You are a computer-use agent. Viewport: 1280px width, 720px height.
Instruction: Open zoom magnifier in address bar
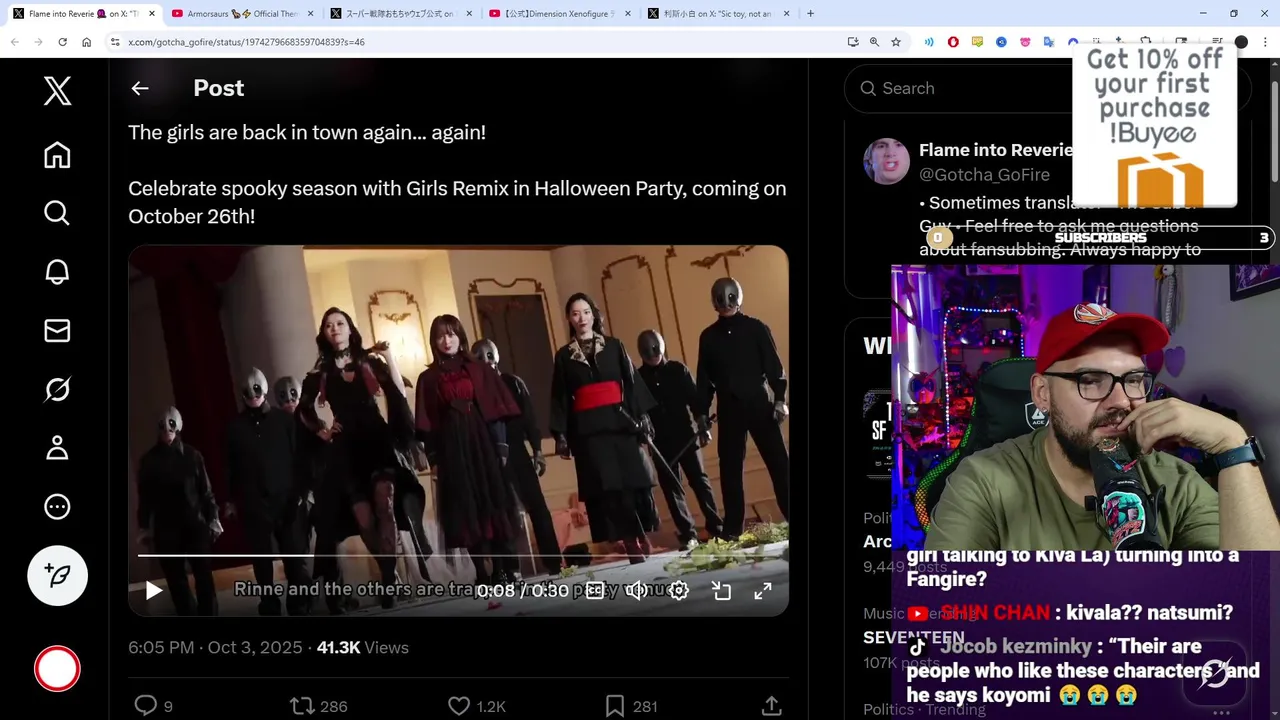tap(874, 42)
